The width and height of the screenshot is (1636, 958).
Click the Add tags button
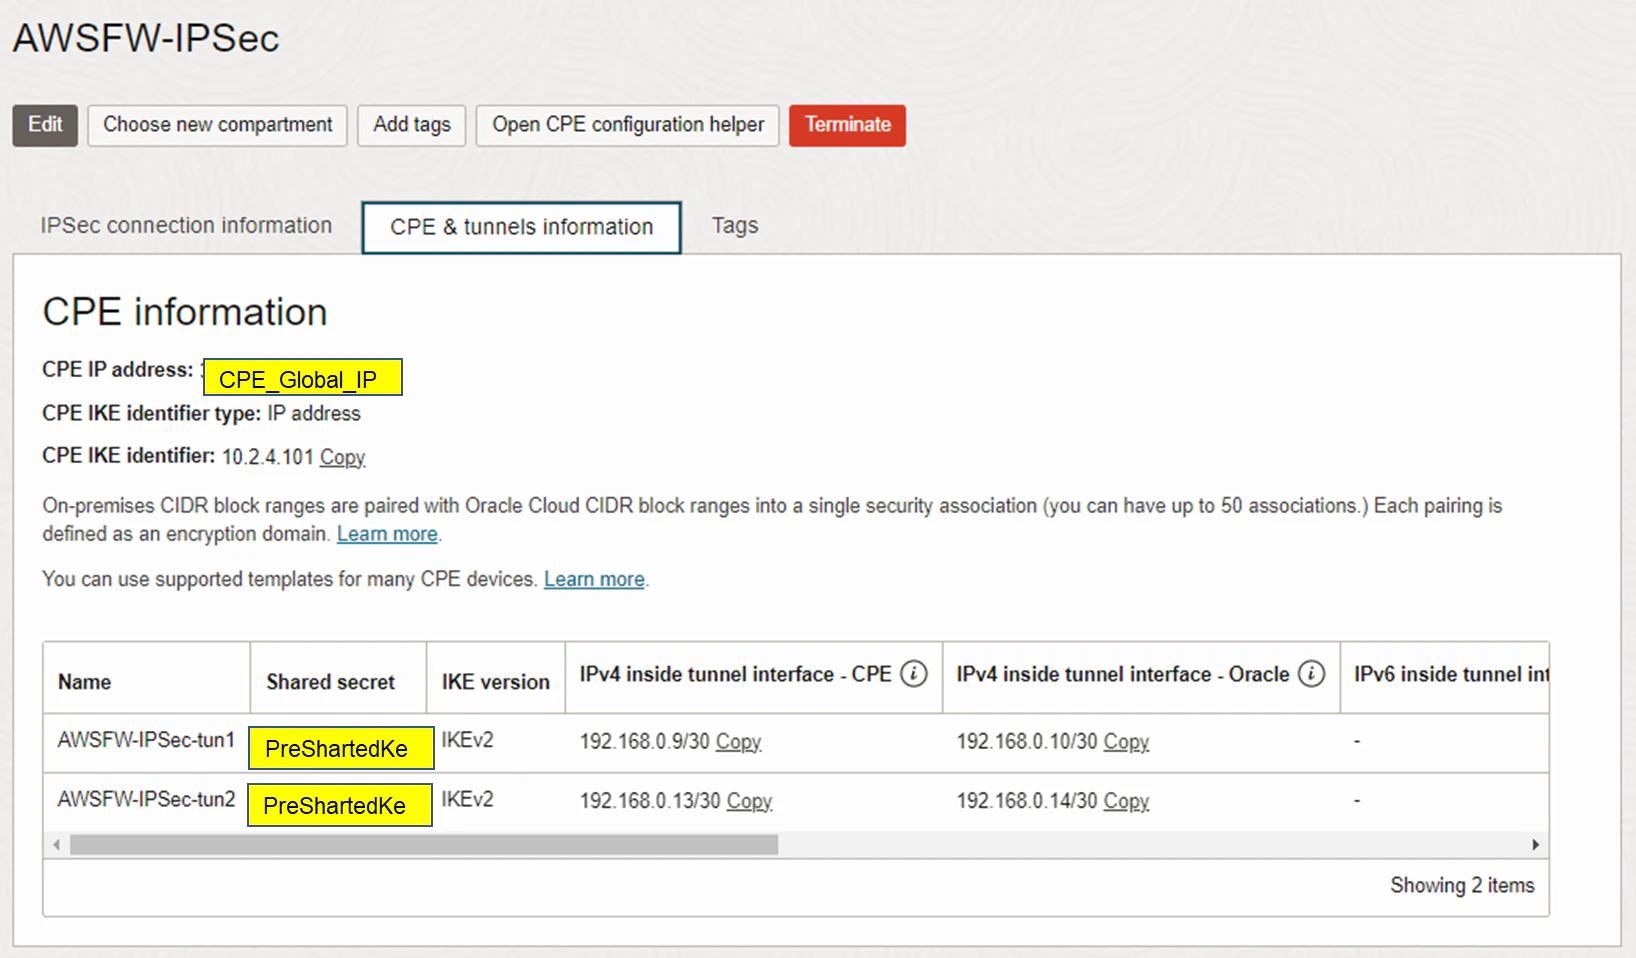[x=412, y=125]
